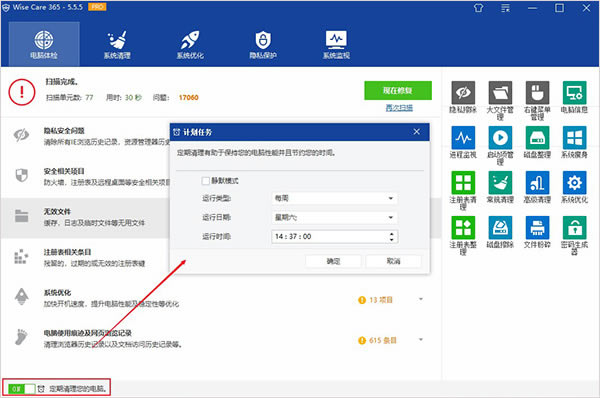Confirm the schedule with the 确定 button

pyautogui.click(x=333, y=261)
